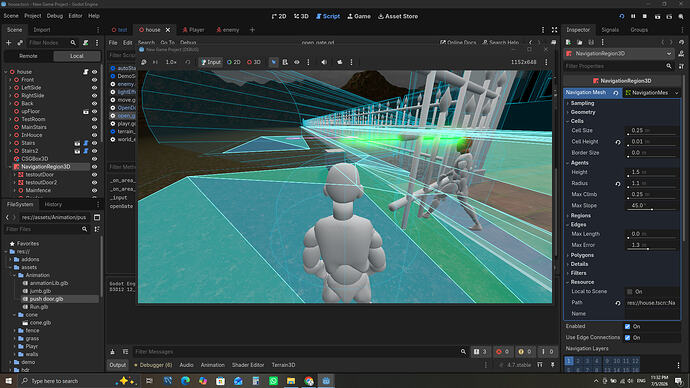Adjust the Cell Size slider
Image resolution: width=690 pixels, height=388 pixels.
(x=628, y=134)
